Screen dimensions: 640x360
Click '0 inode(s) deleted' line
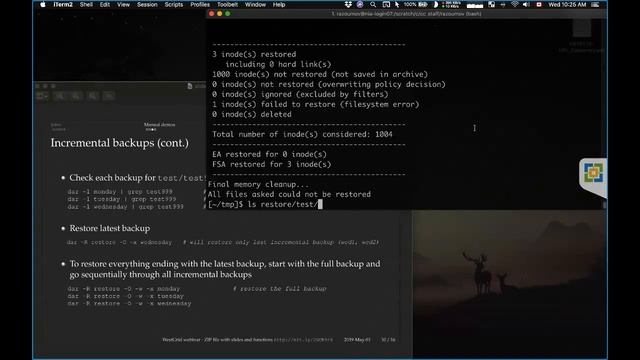[252, 114]
